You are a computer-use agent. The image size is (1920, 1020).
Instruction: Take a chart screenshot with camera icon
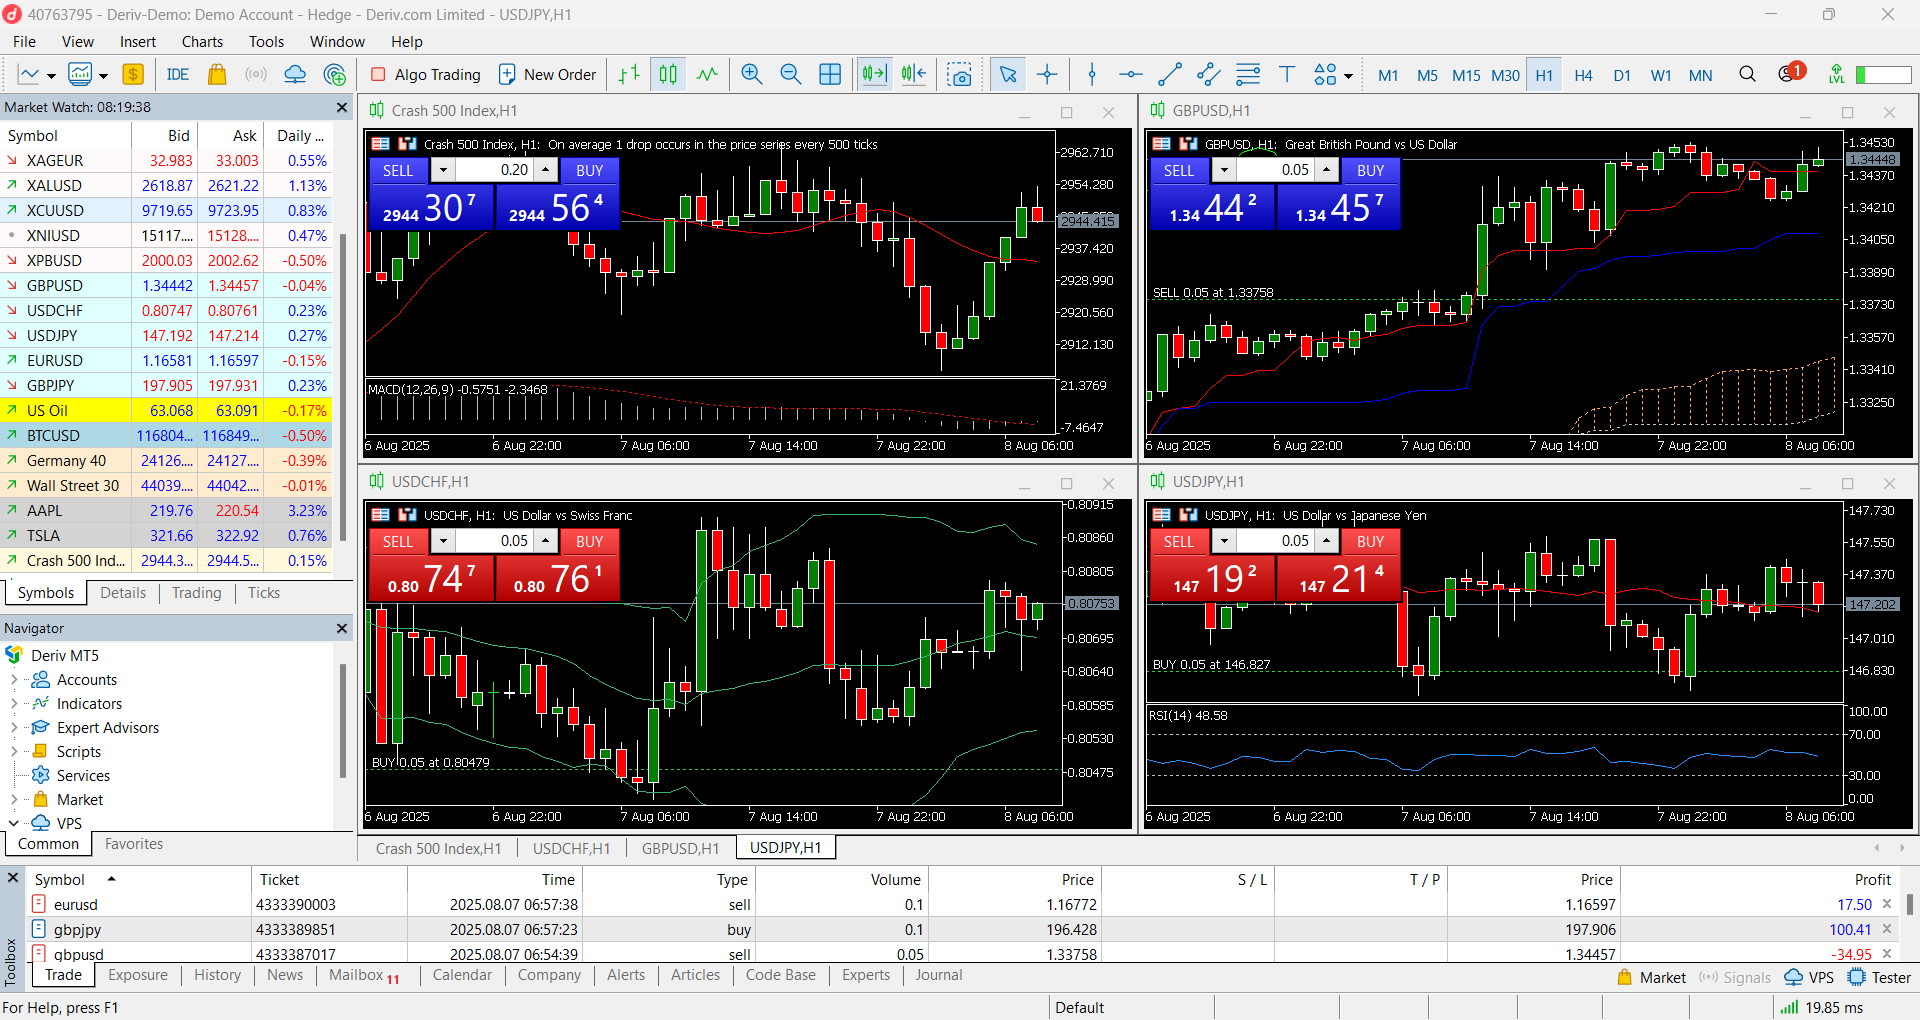(x=960, y=75)
